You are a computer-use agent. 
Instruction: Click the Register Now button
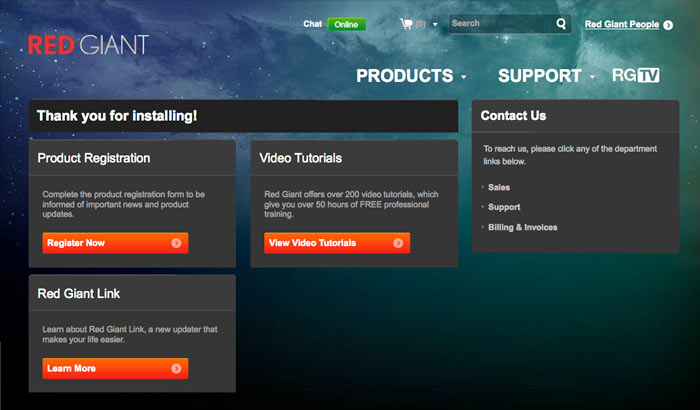coord(115,243)
